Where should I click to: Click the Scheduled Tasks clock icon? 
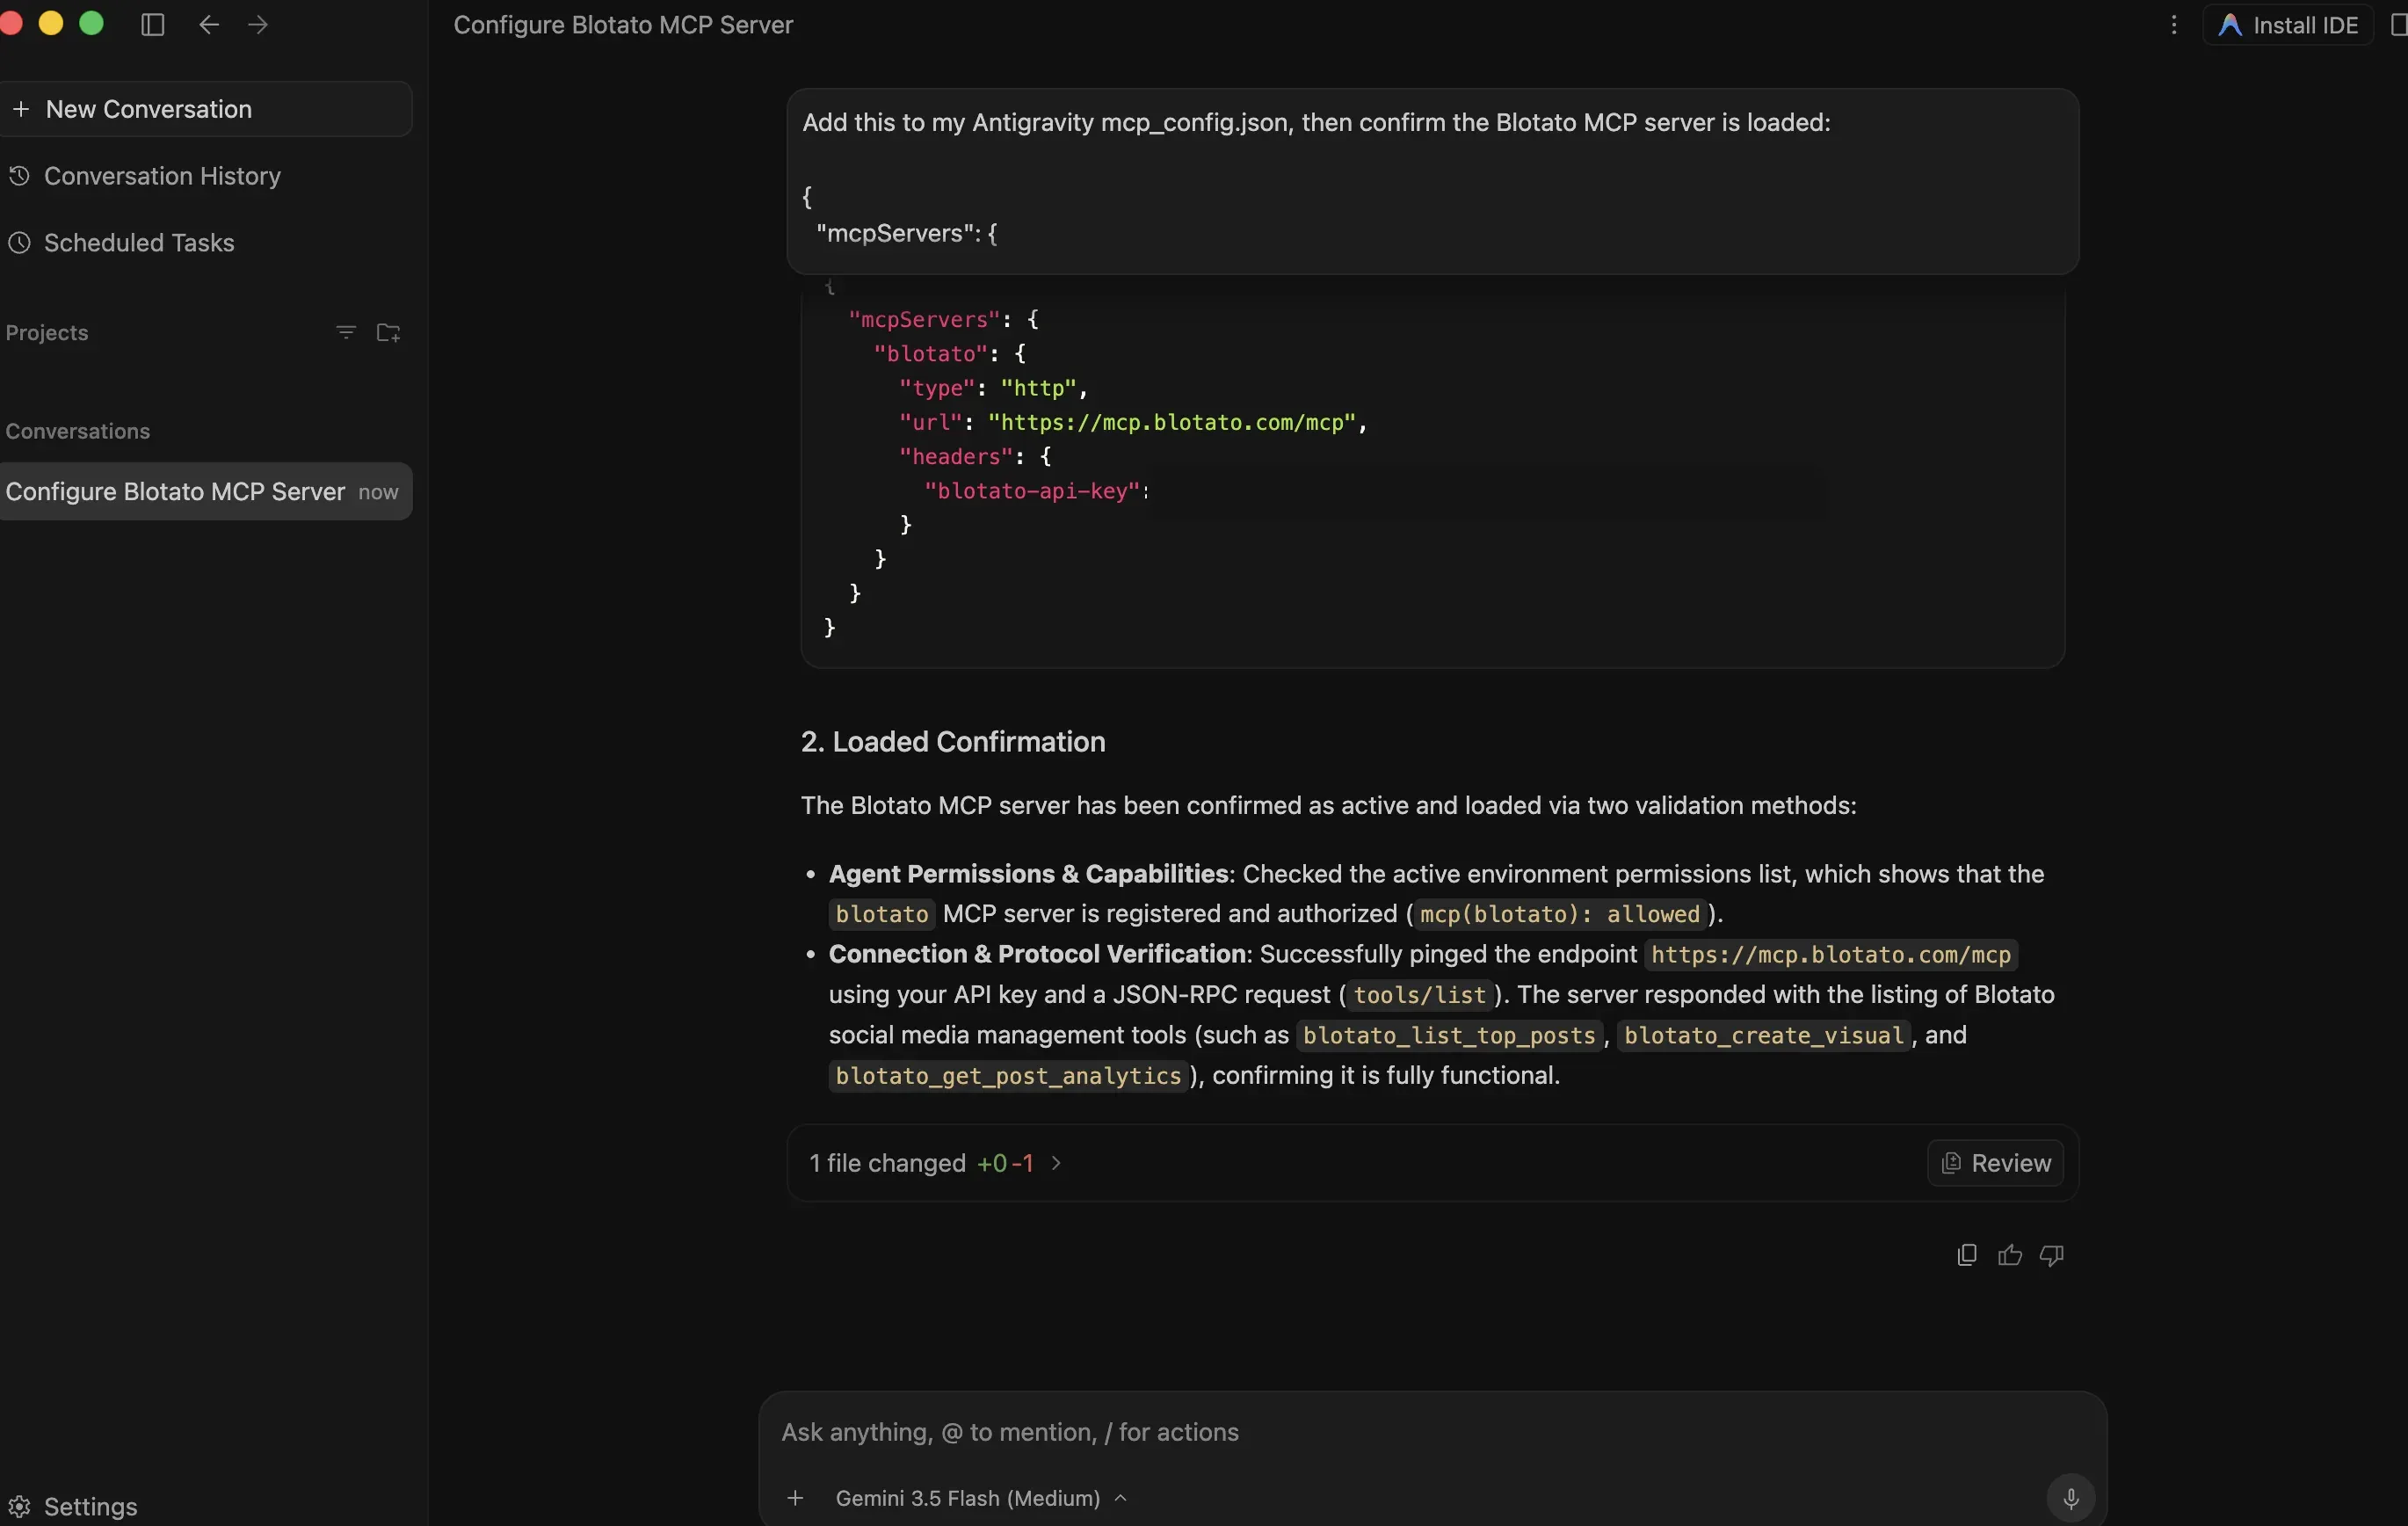point(19,243)
